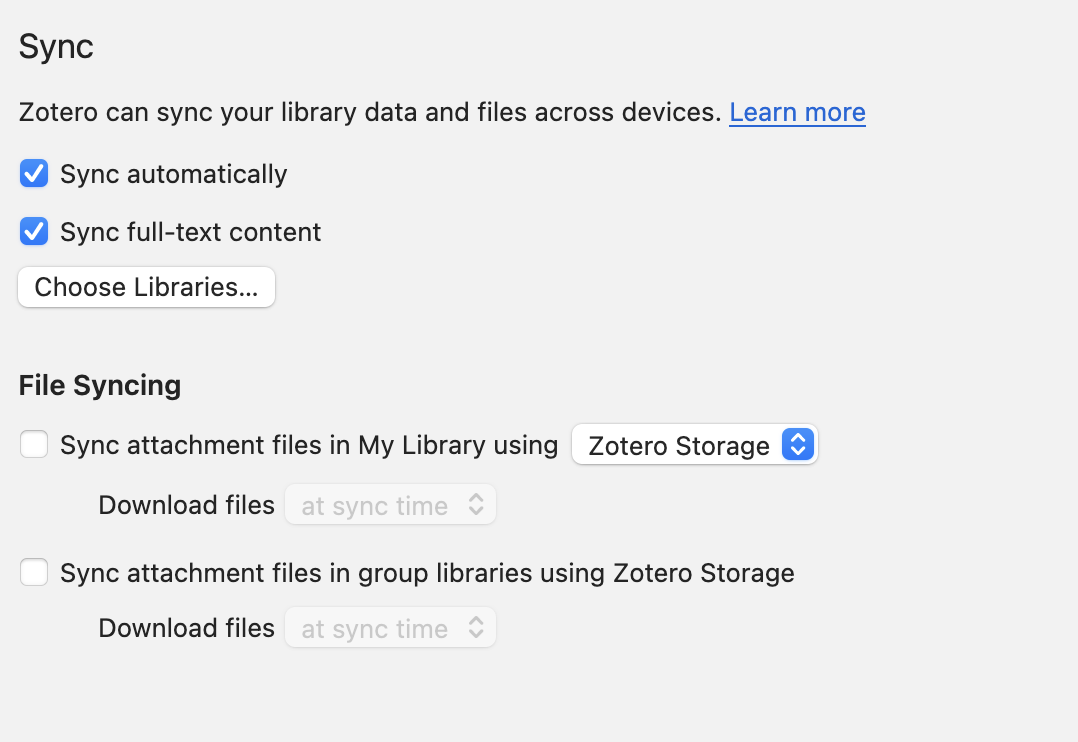Open the group libraries Download files dropdown
Screen dimensions: 1078x742
click(390, 627)
